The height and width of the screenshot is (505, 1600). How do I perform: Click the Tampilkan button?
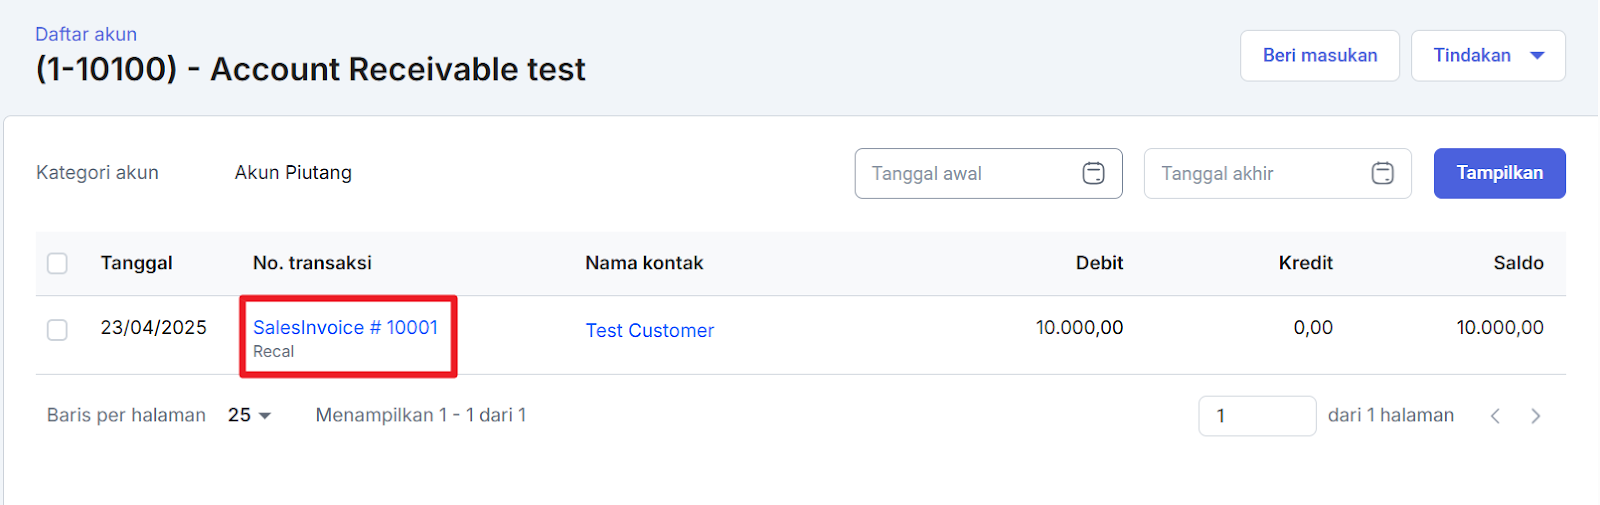[1498, 173]
